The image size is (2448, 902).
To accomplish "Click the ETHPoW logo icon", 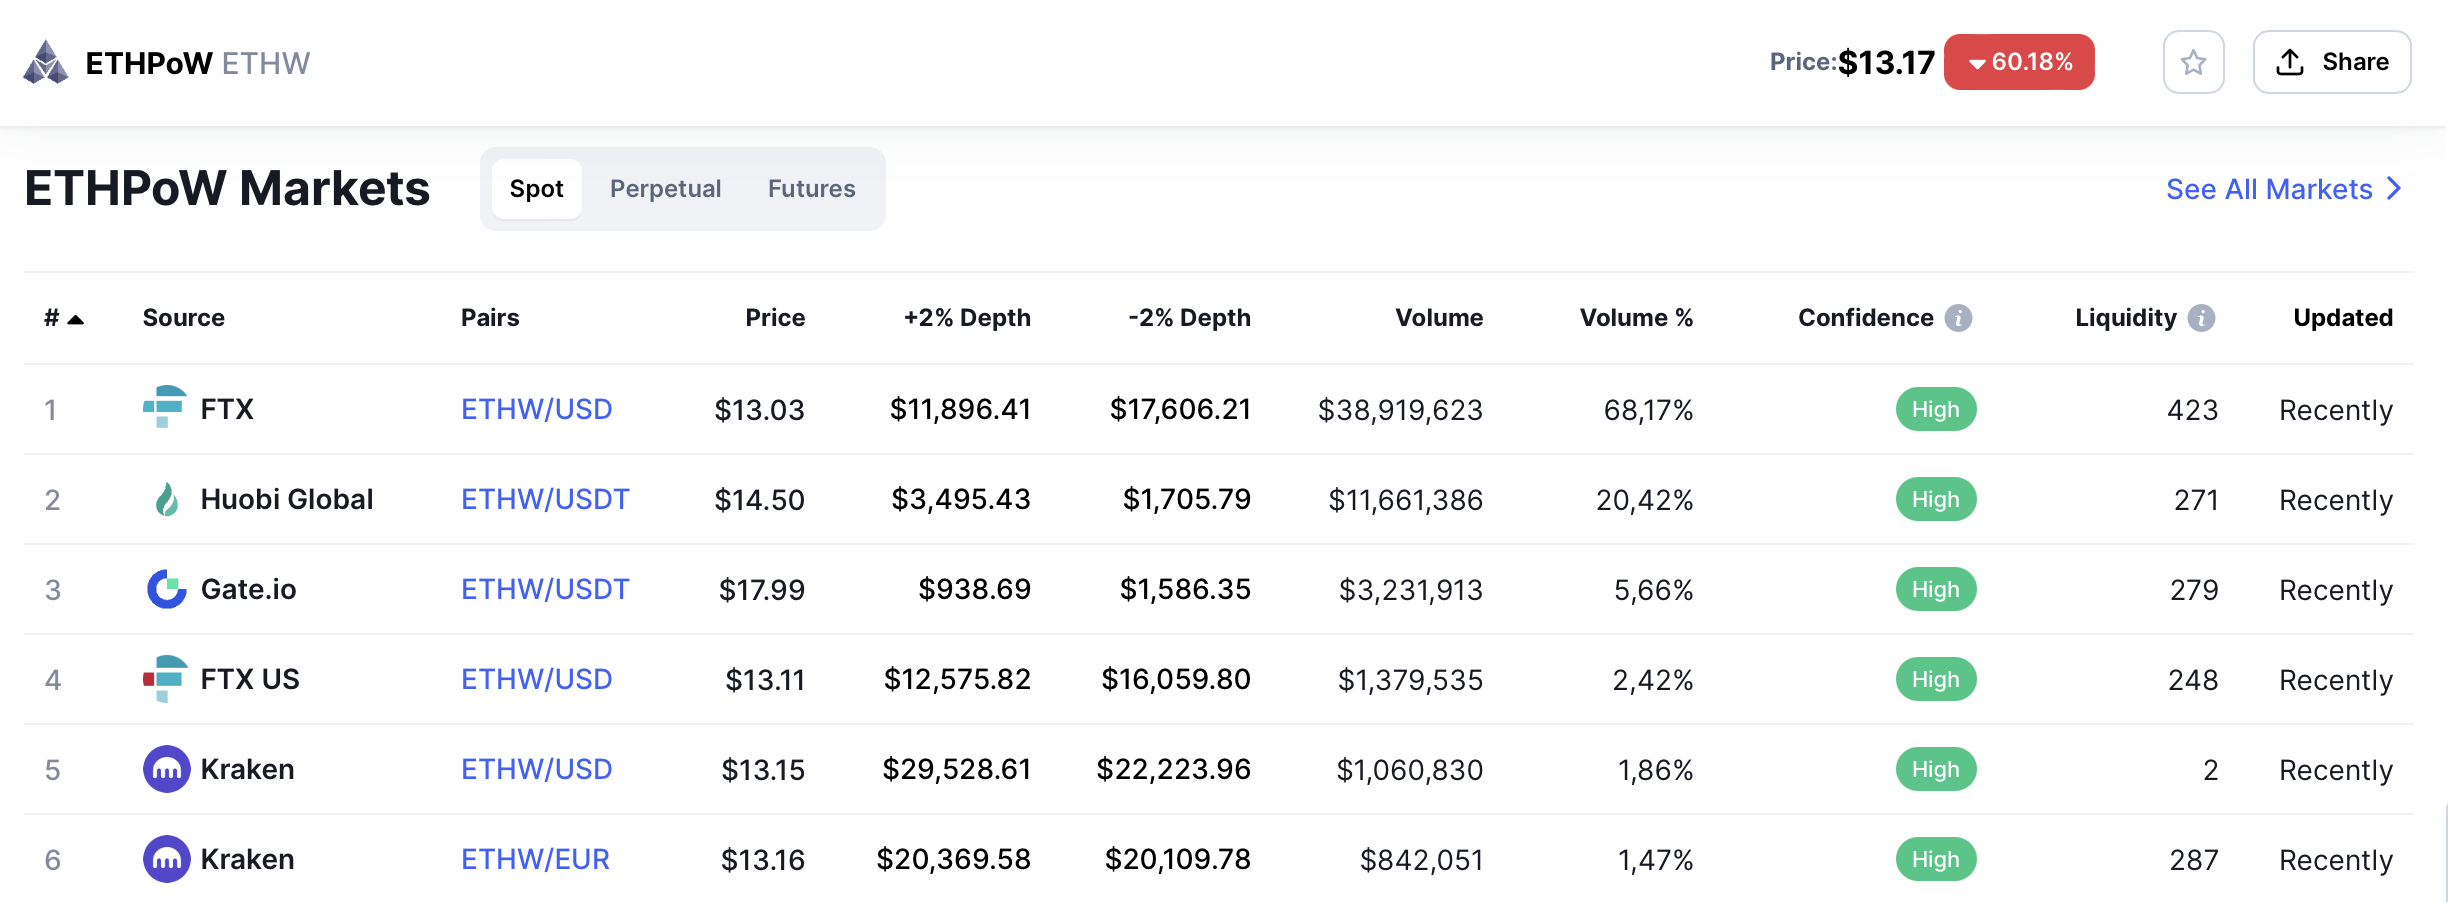I will point(46,63).
